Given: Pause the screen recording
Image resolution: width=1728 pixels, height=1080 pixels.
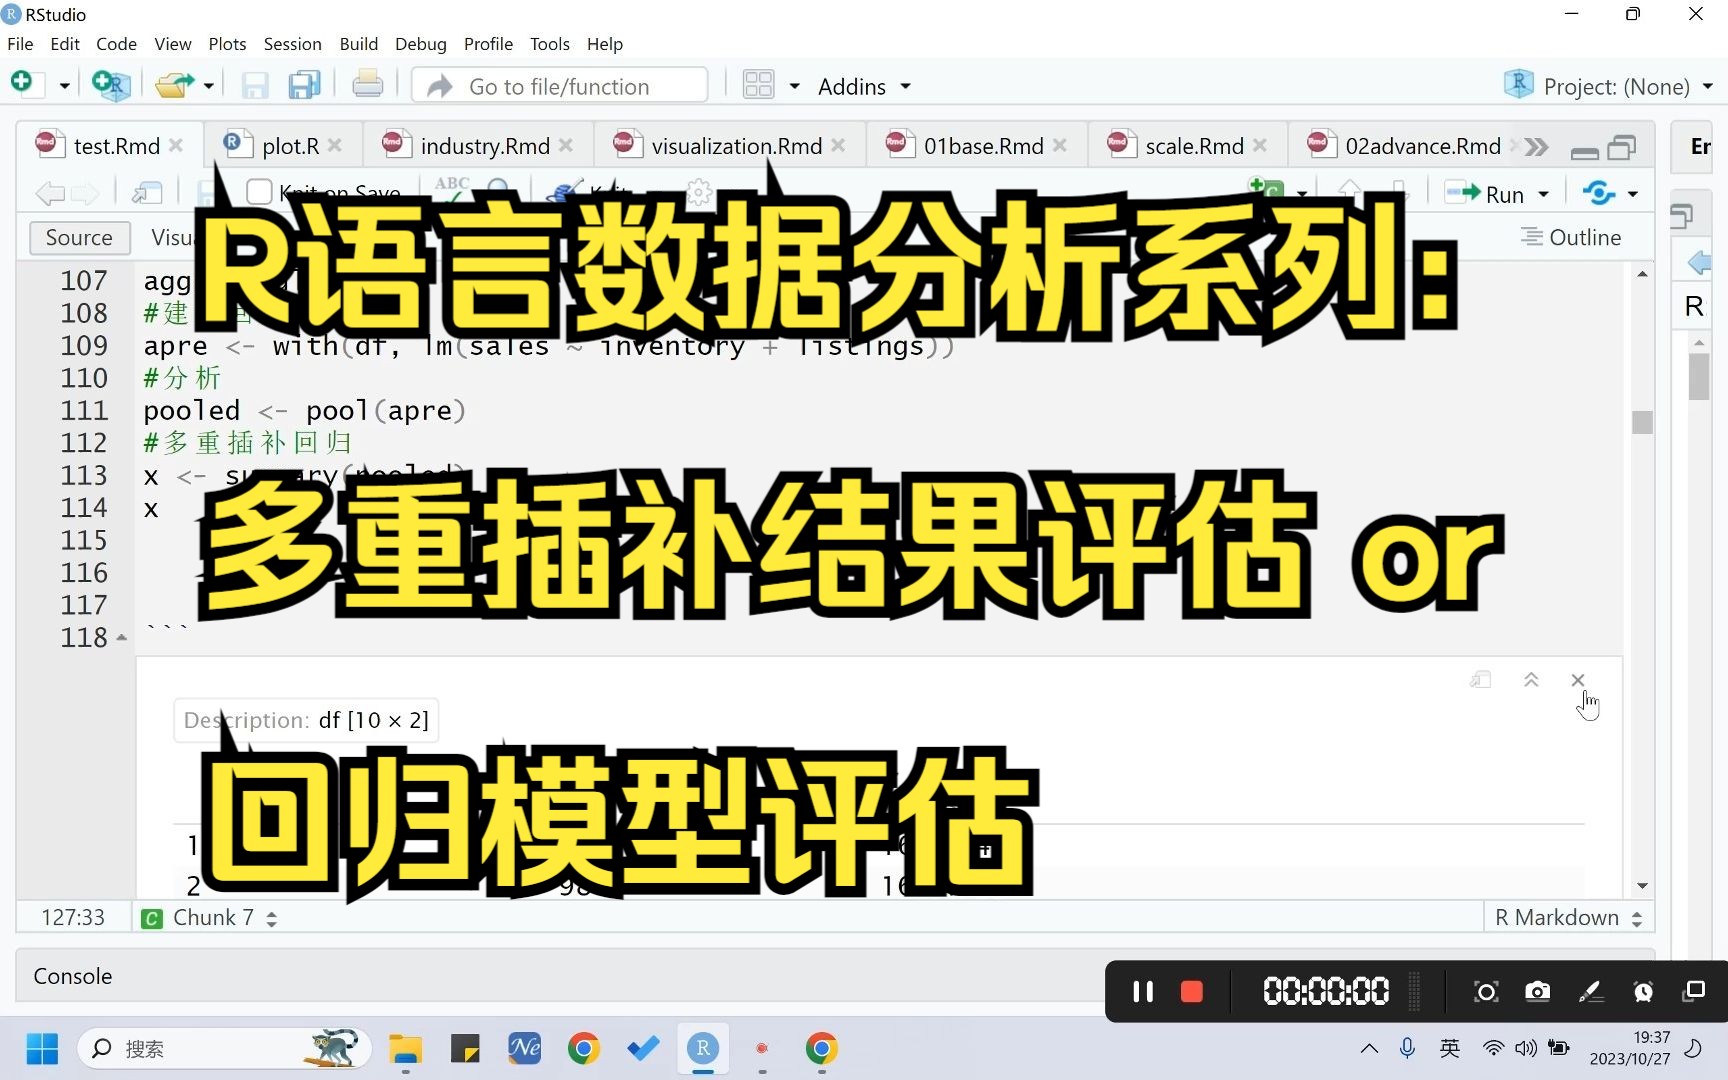Looking at the screenshot, I should 1143,991.
